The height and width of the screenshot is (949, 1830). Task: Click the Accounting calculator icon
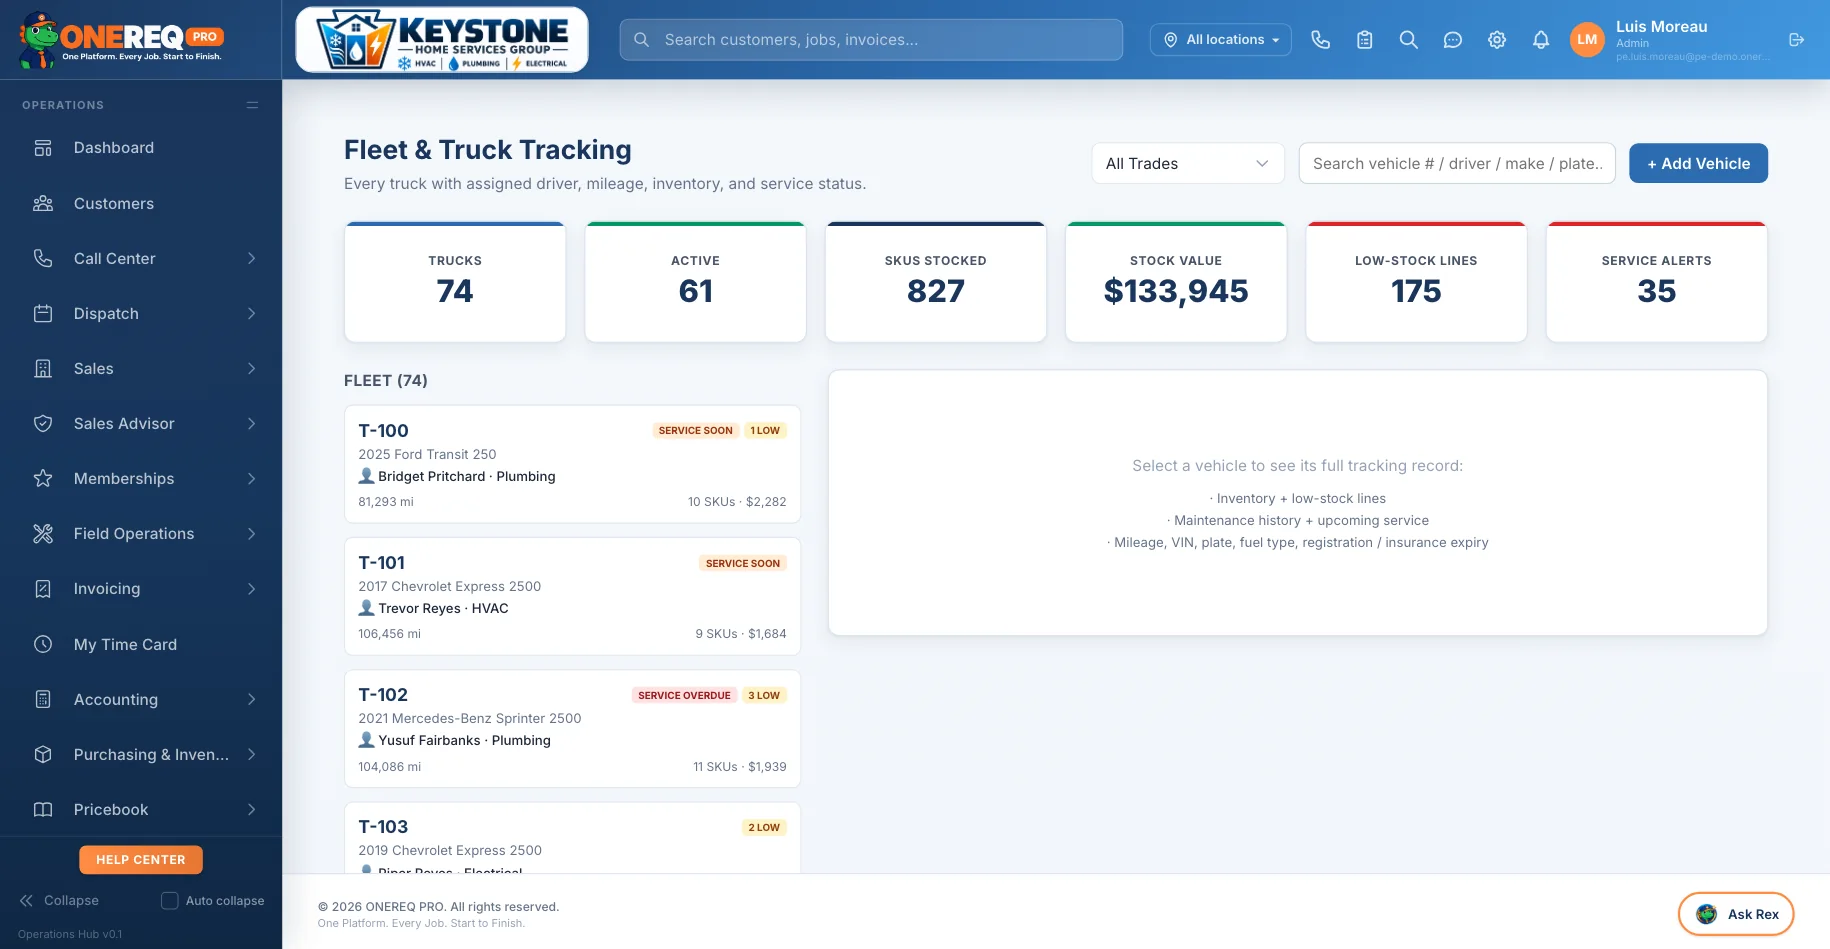pos(43,699)
